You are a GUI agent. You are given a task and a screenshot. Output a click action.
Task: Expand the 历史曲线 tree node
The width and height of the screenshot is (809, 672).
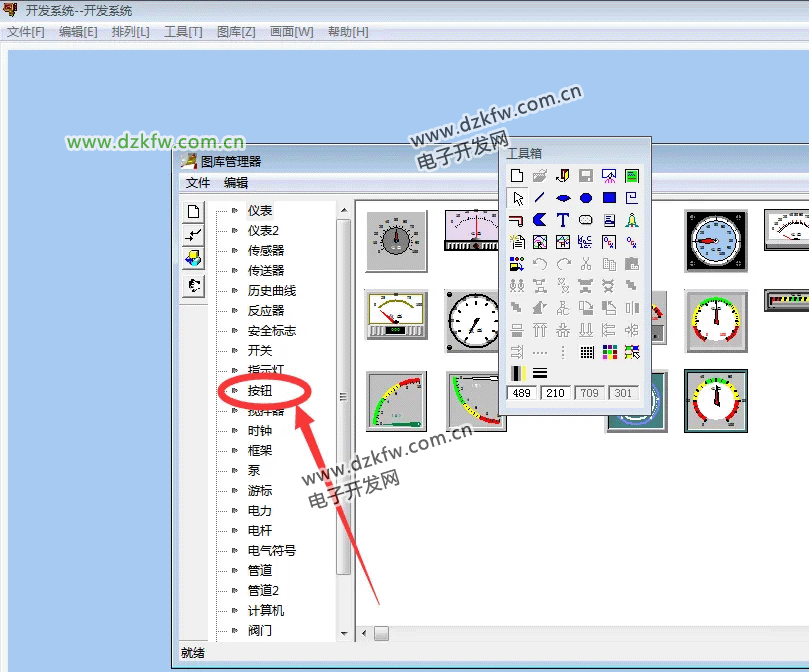click(234, 291)
